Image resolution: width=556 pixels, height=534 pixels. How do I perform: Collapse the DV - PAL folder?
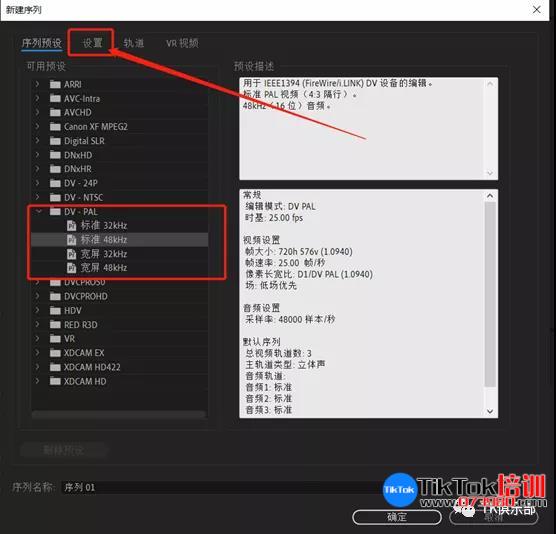(x=38, y=212)
